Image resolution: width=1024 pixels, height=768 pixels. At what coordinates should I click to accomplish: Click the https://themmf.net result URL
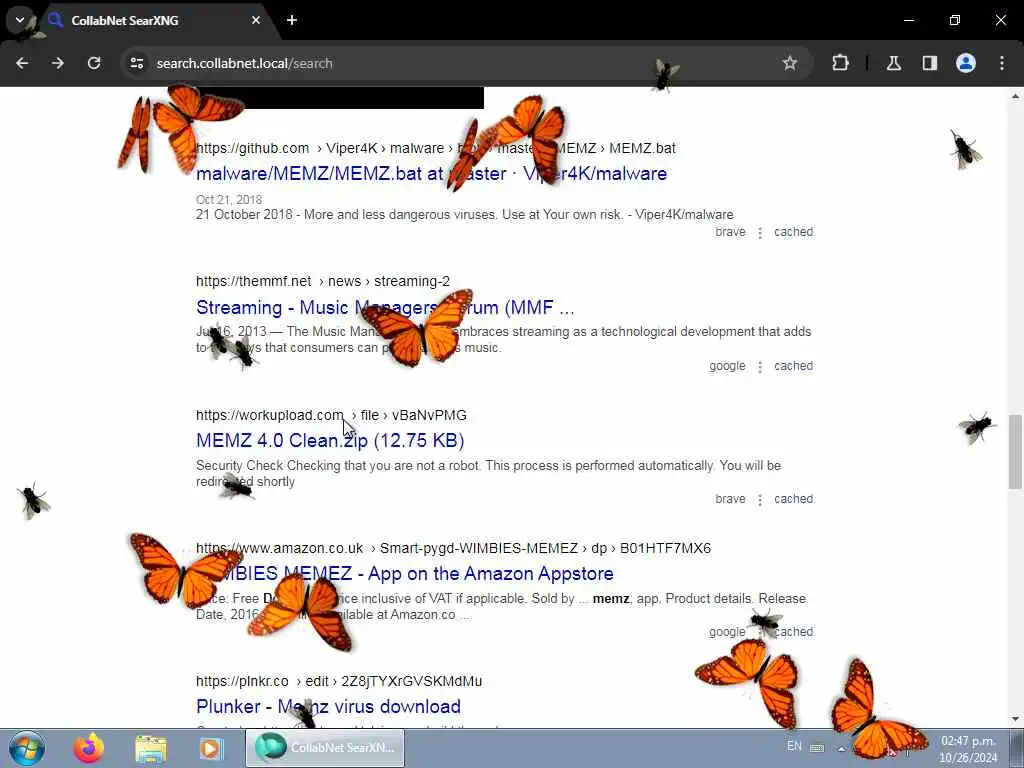click(253, 281)
